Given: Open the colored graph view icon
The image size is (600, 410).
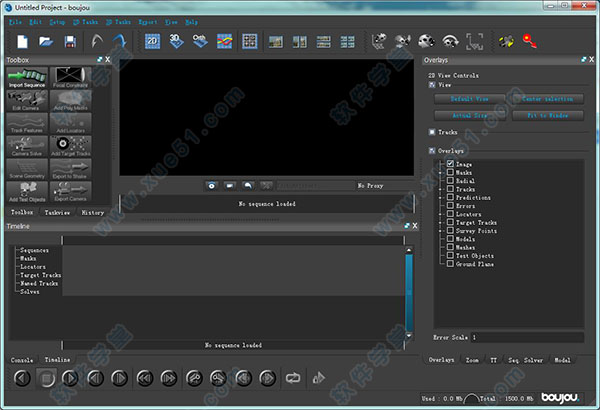Looking at the screenshot, I should coord(225,41).
